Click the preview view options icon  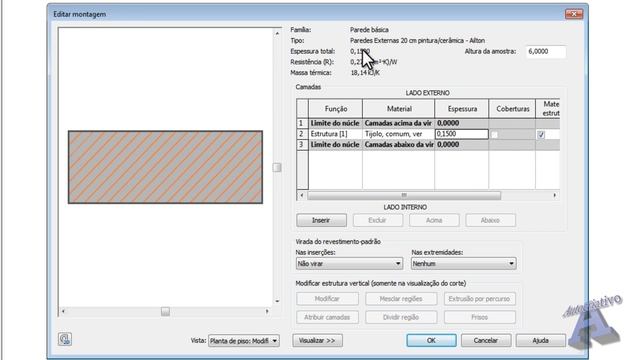tap(64, 339)
